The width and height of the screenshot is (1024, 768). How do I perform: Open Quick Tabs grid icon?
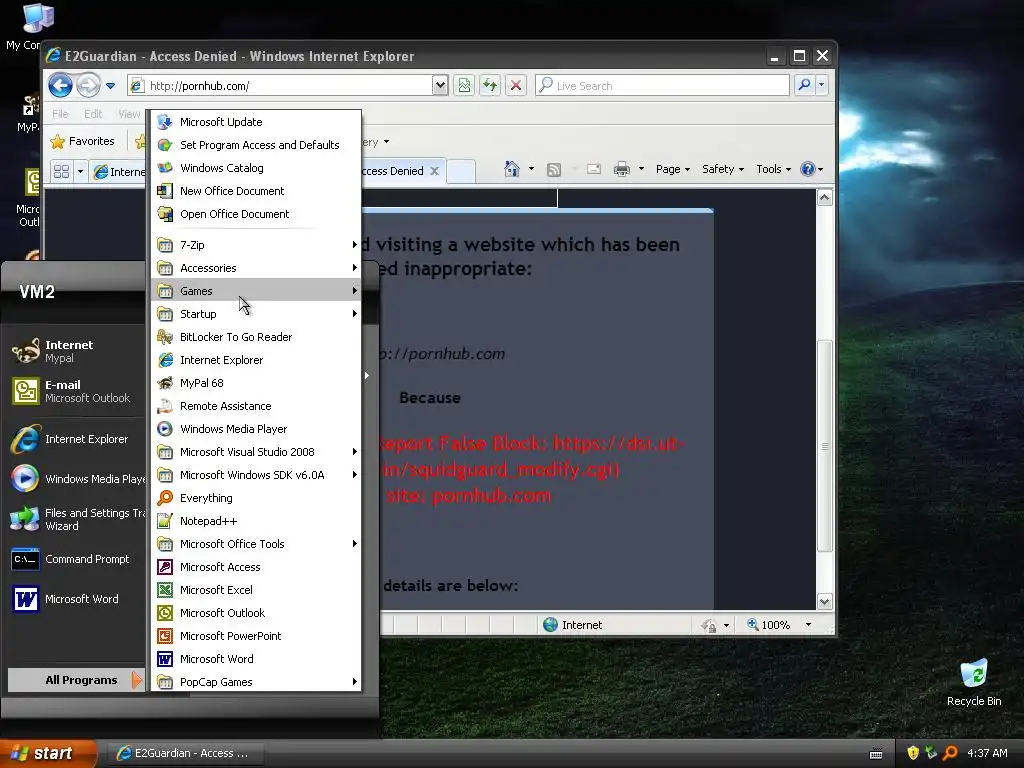pyautogui.click(x=61, y=171)
